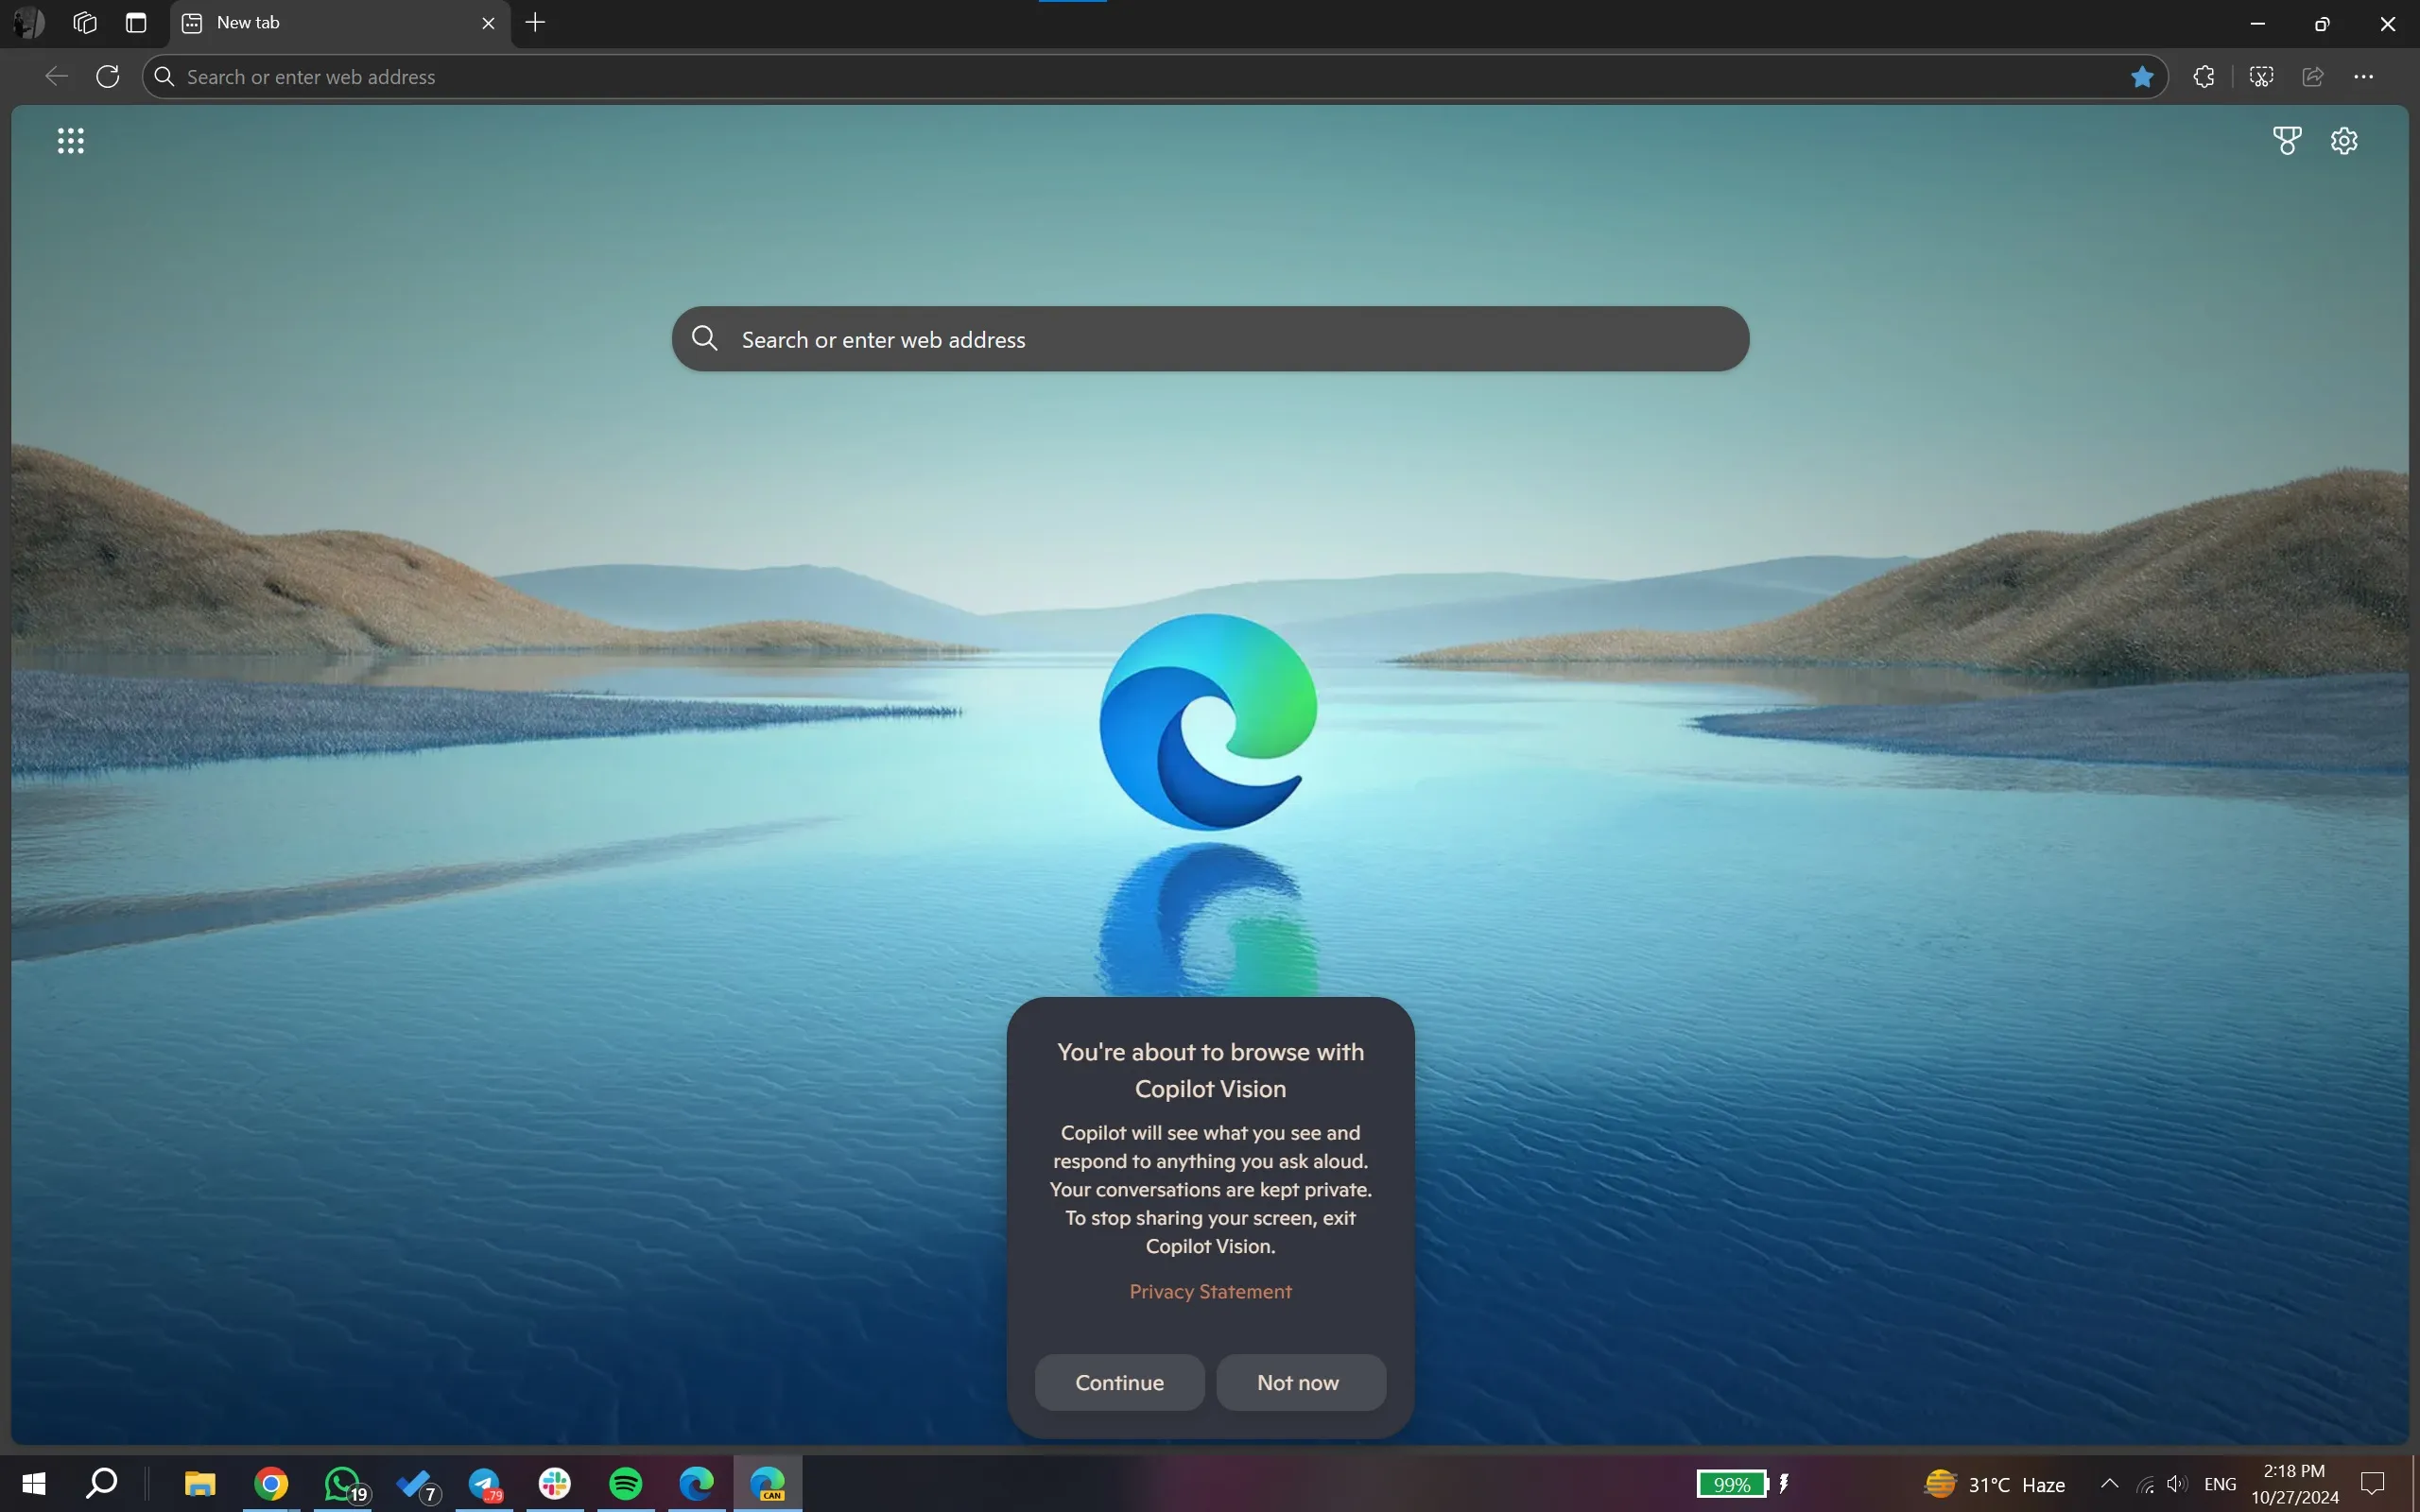
Task: Select the Settings gear icon top-right
Action: 2345,139
